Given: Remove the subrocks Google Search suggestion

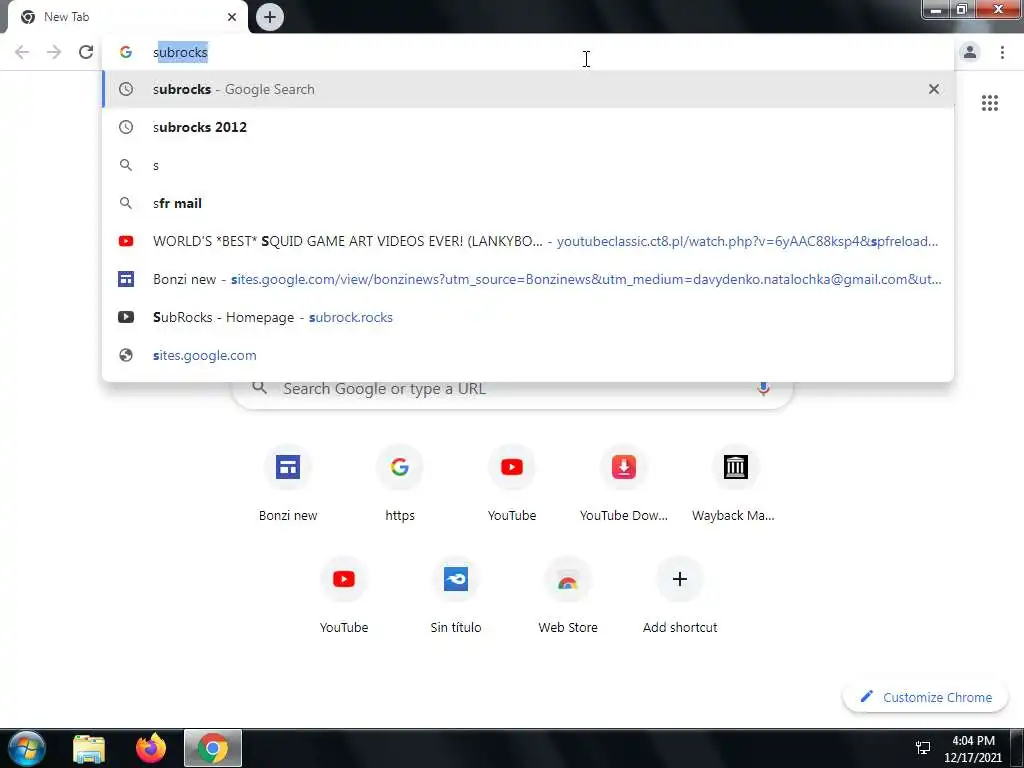Looking at the screenshot, I should point(934,89).
